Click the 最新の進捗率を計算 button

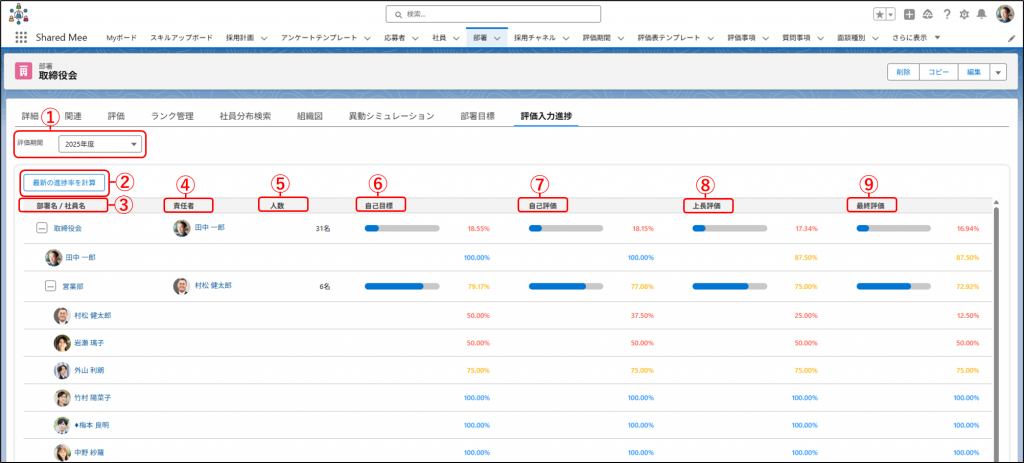(x=64, y=183)
